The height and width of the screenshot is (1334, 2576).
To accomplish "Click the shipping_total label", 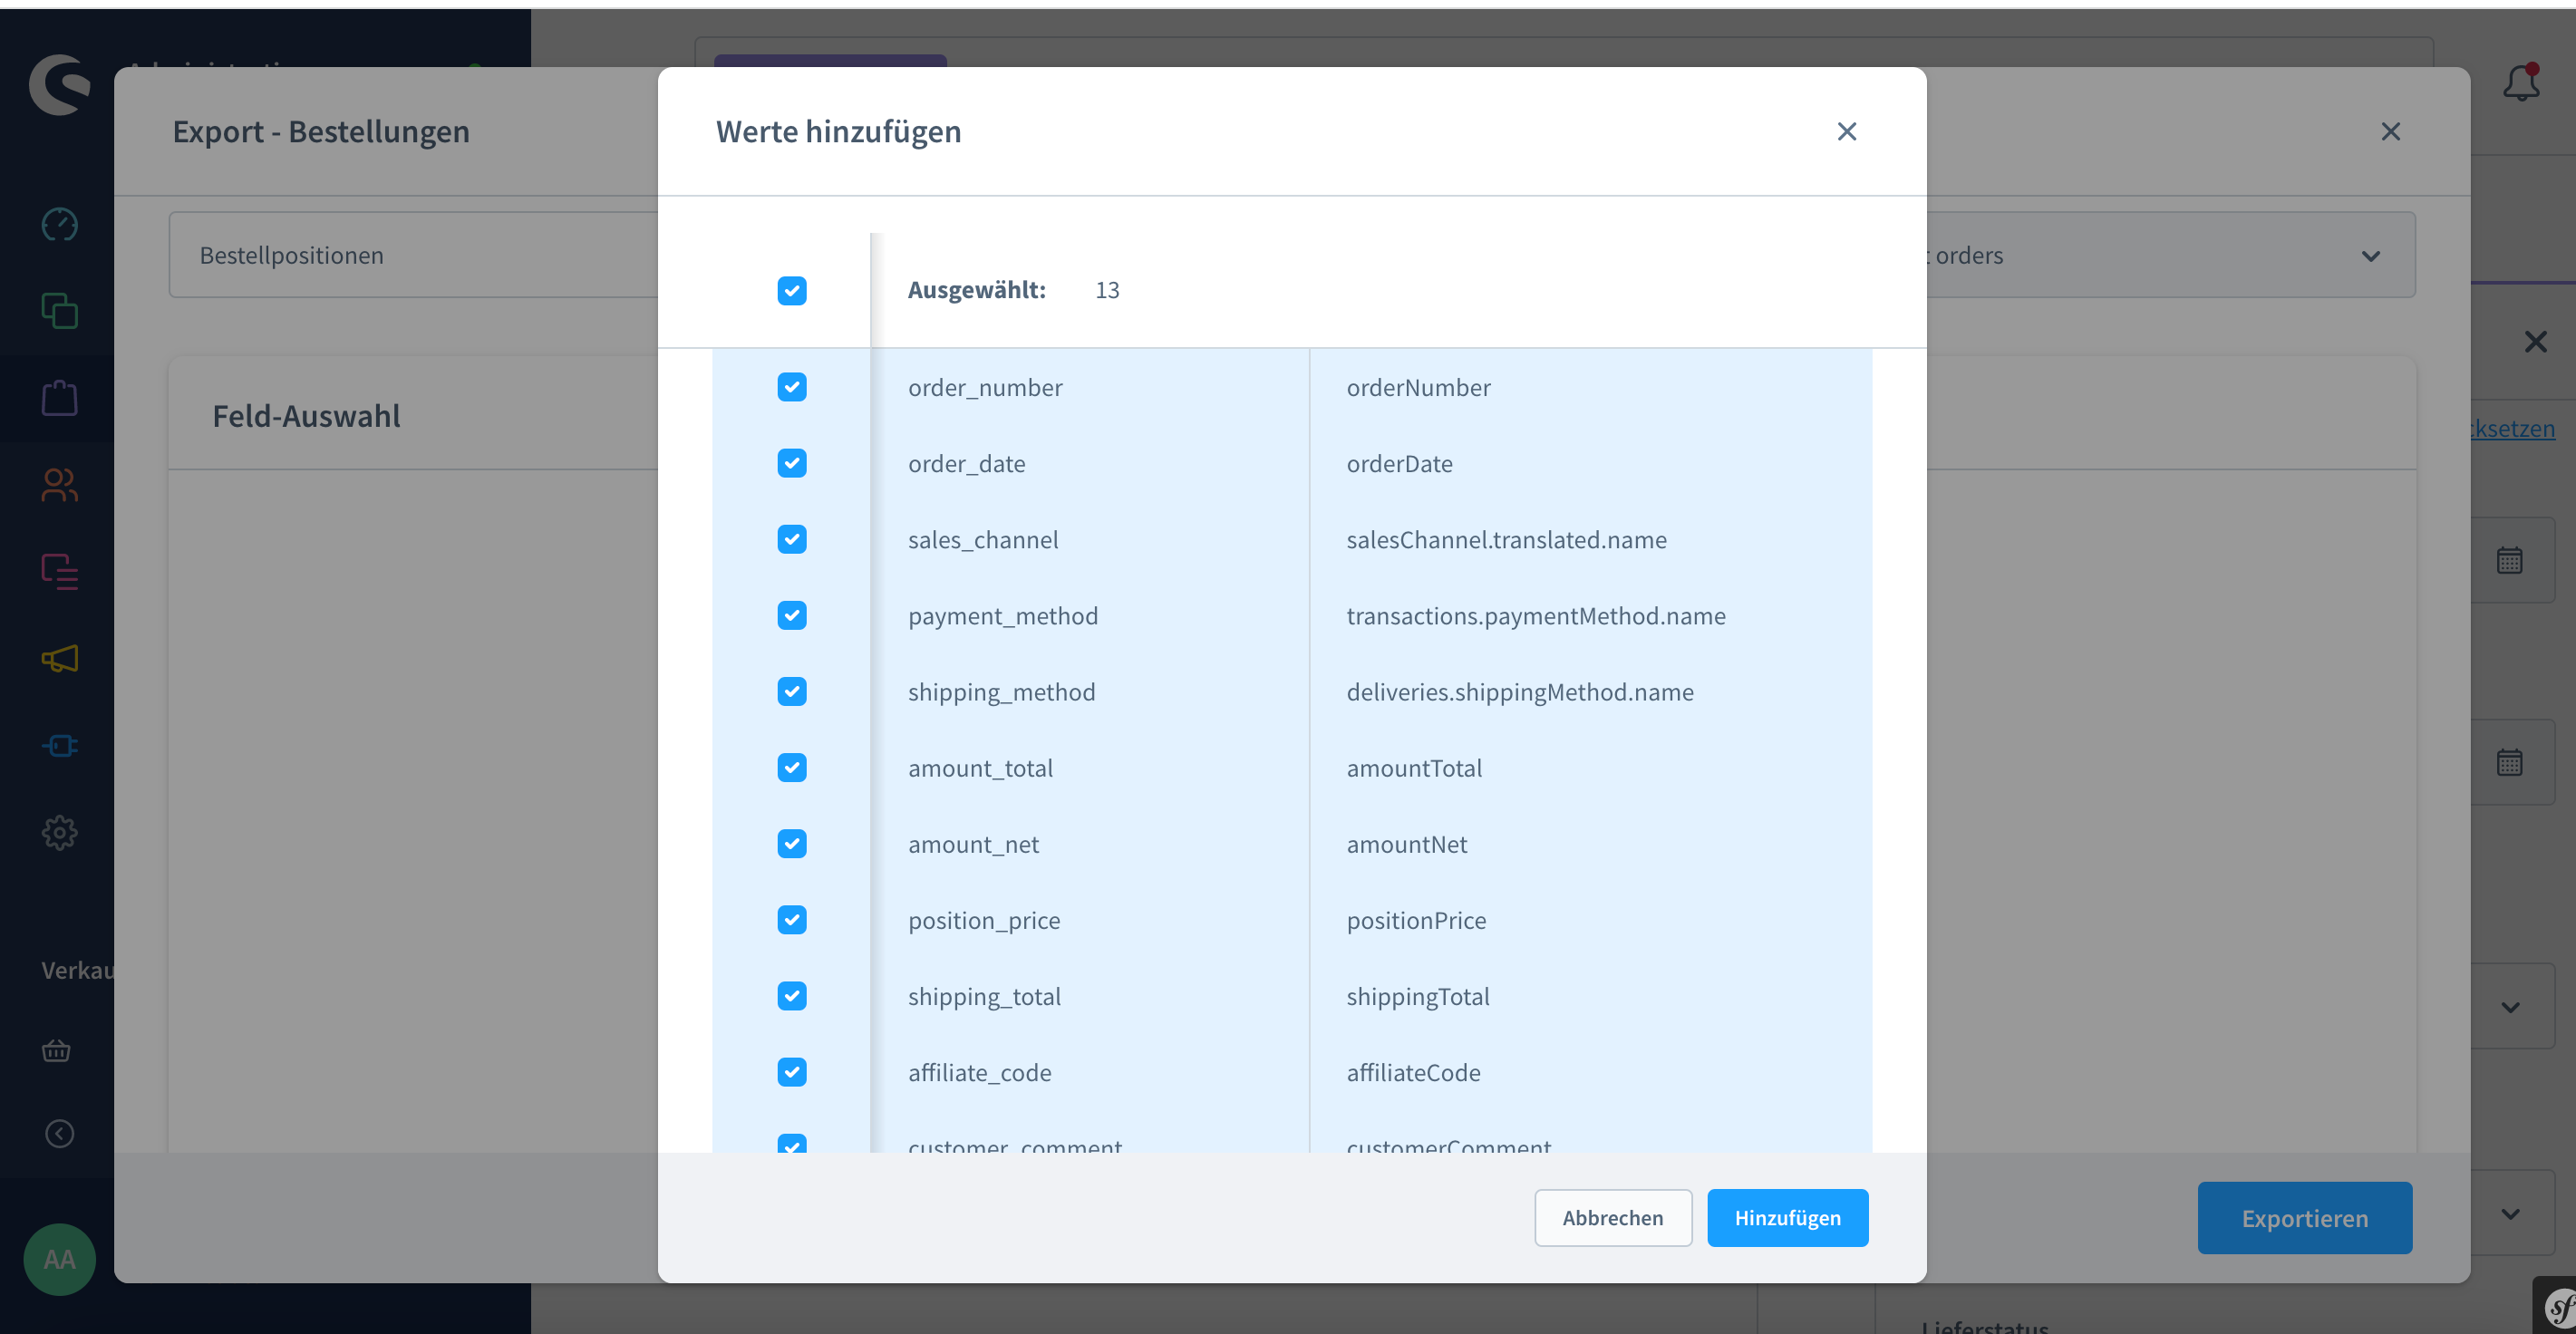I will click(984, 995).
